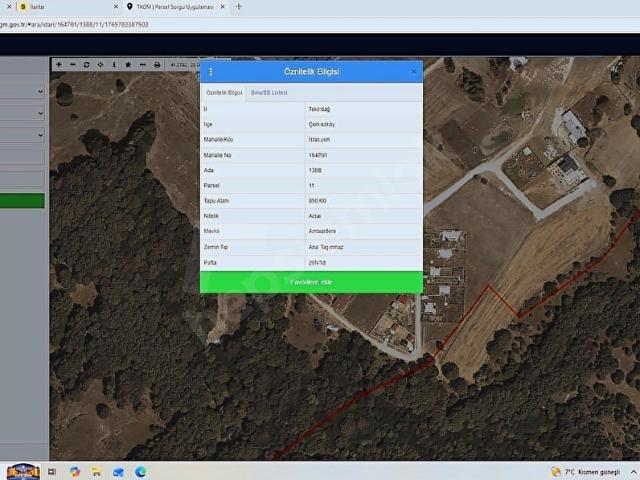Viewport: 640px width, 480px height.
Task: Select the TKGM Parsel Sorgu browser tab
Action: [175, 7]
